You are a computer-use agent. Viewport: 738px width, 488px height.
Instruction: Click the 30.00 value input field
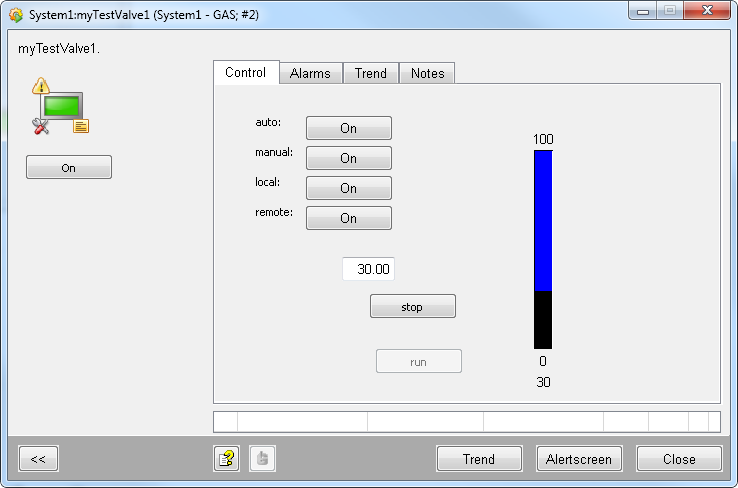(x=369, y=269)
